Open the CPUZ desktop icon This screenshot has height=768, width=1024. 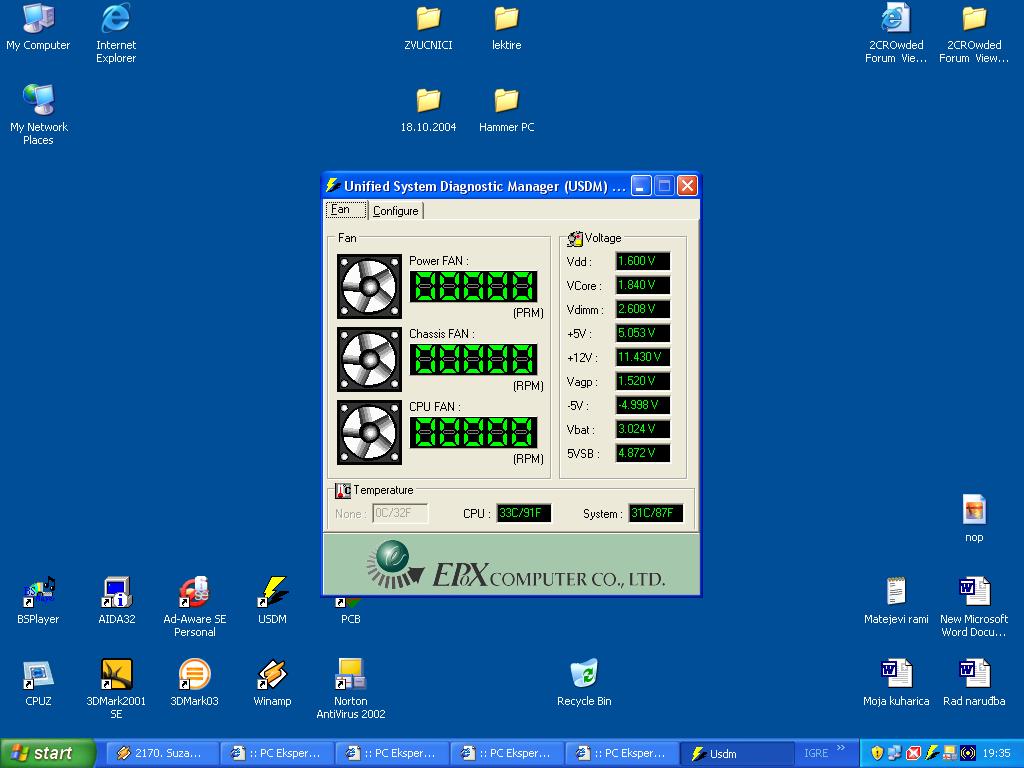pos(38,676)
